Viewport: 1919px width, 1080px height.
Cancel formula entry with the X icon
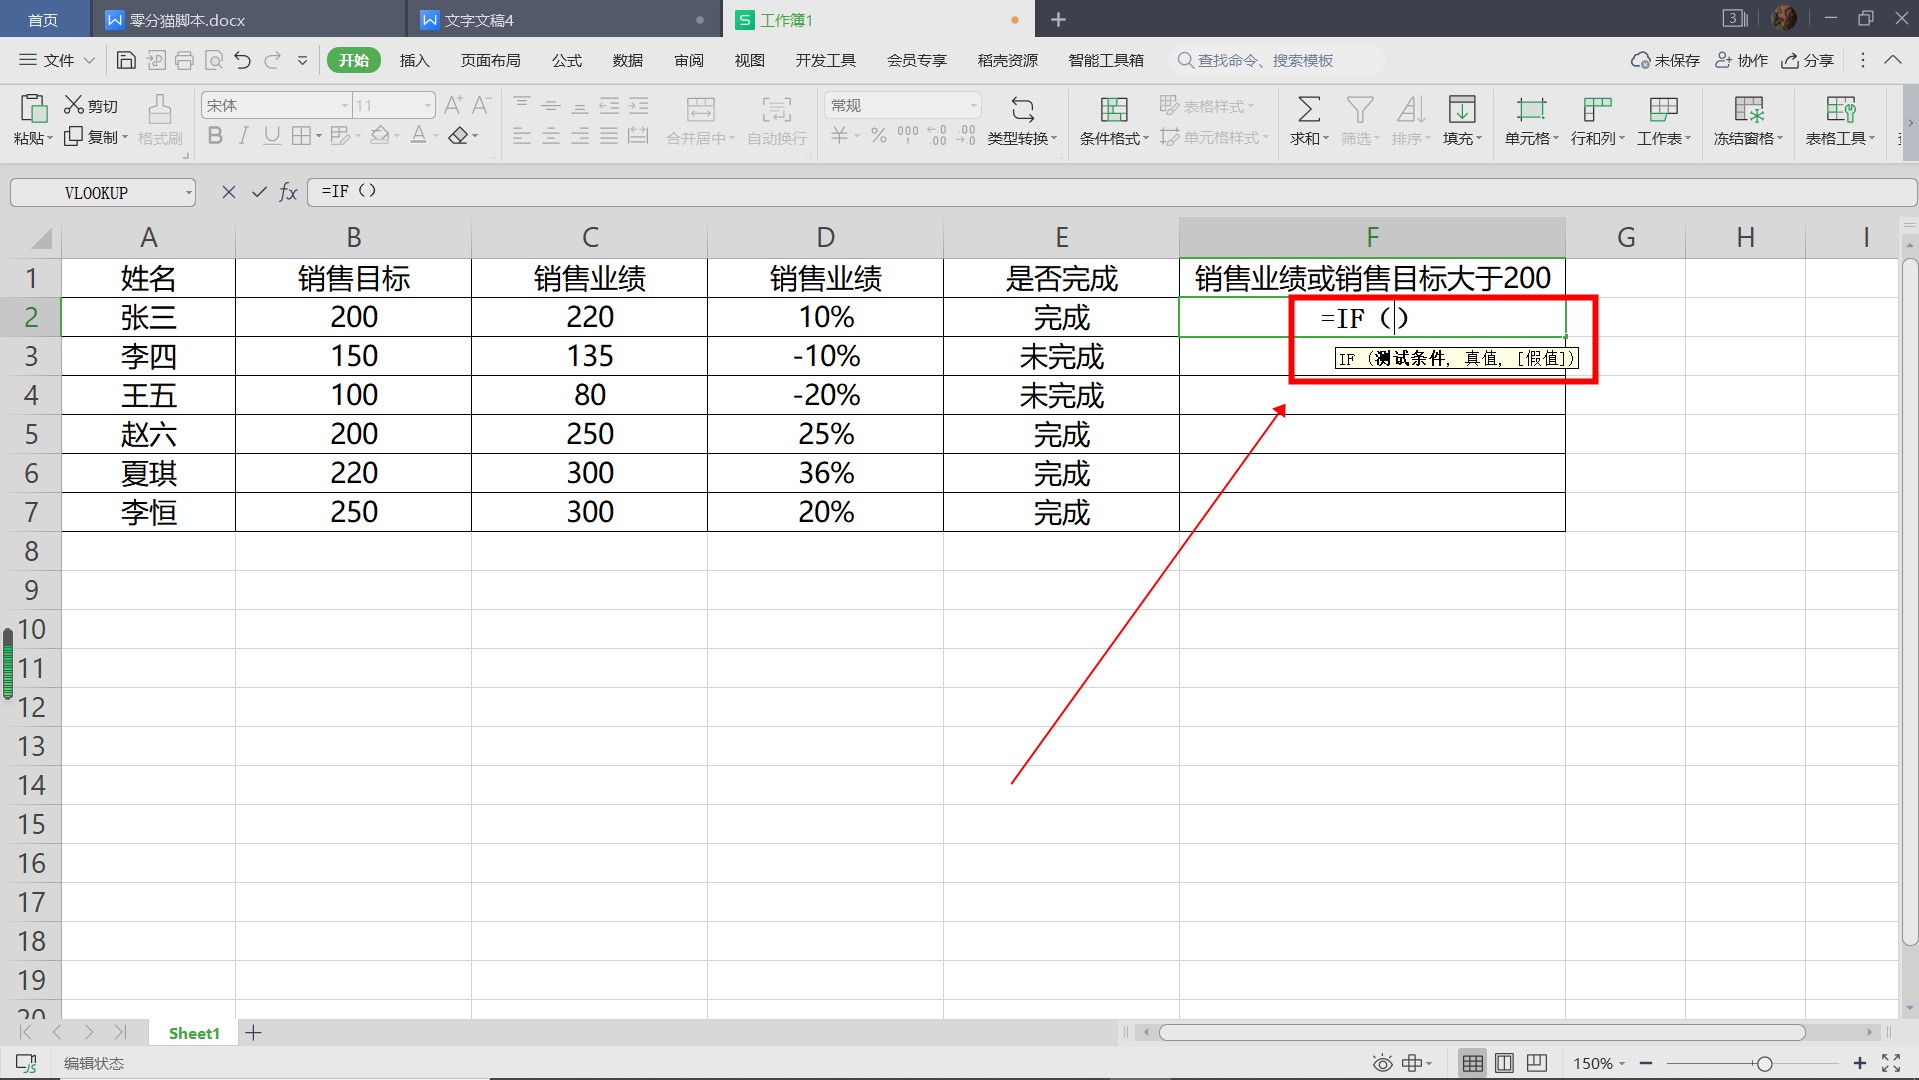click(x=229, y=192)
